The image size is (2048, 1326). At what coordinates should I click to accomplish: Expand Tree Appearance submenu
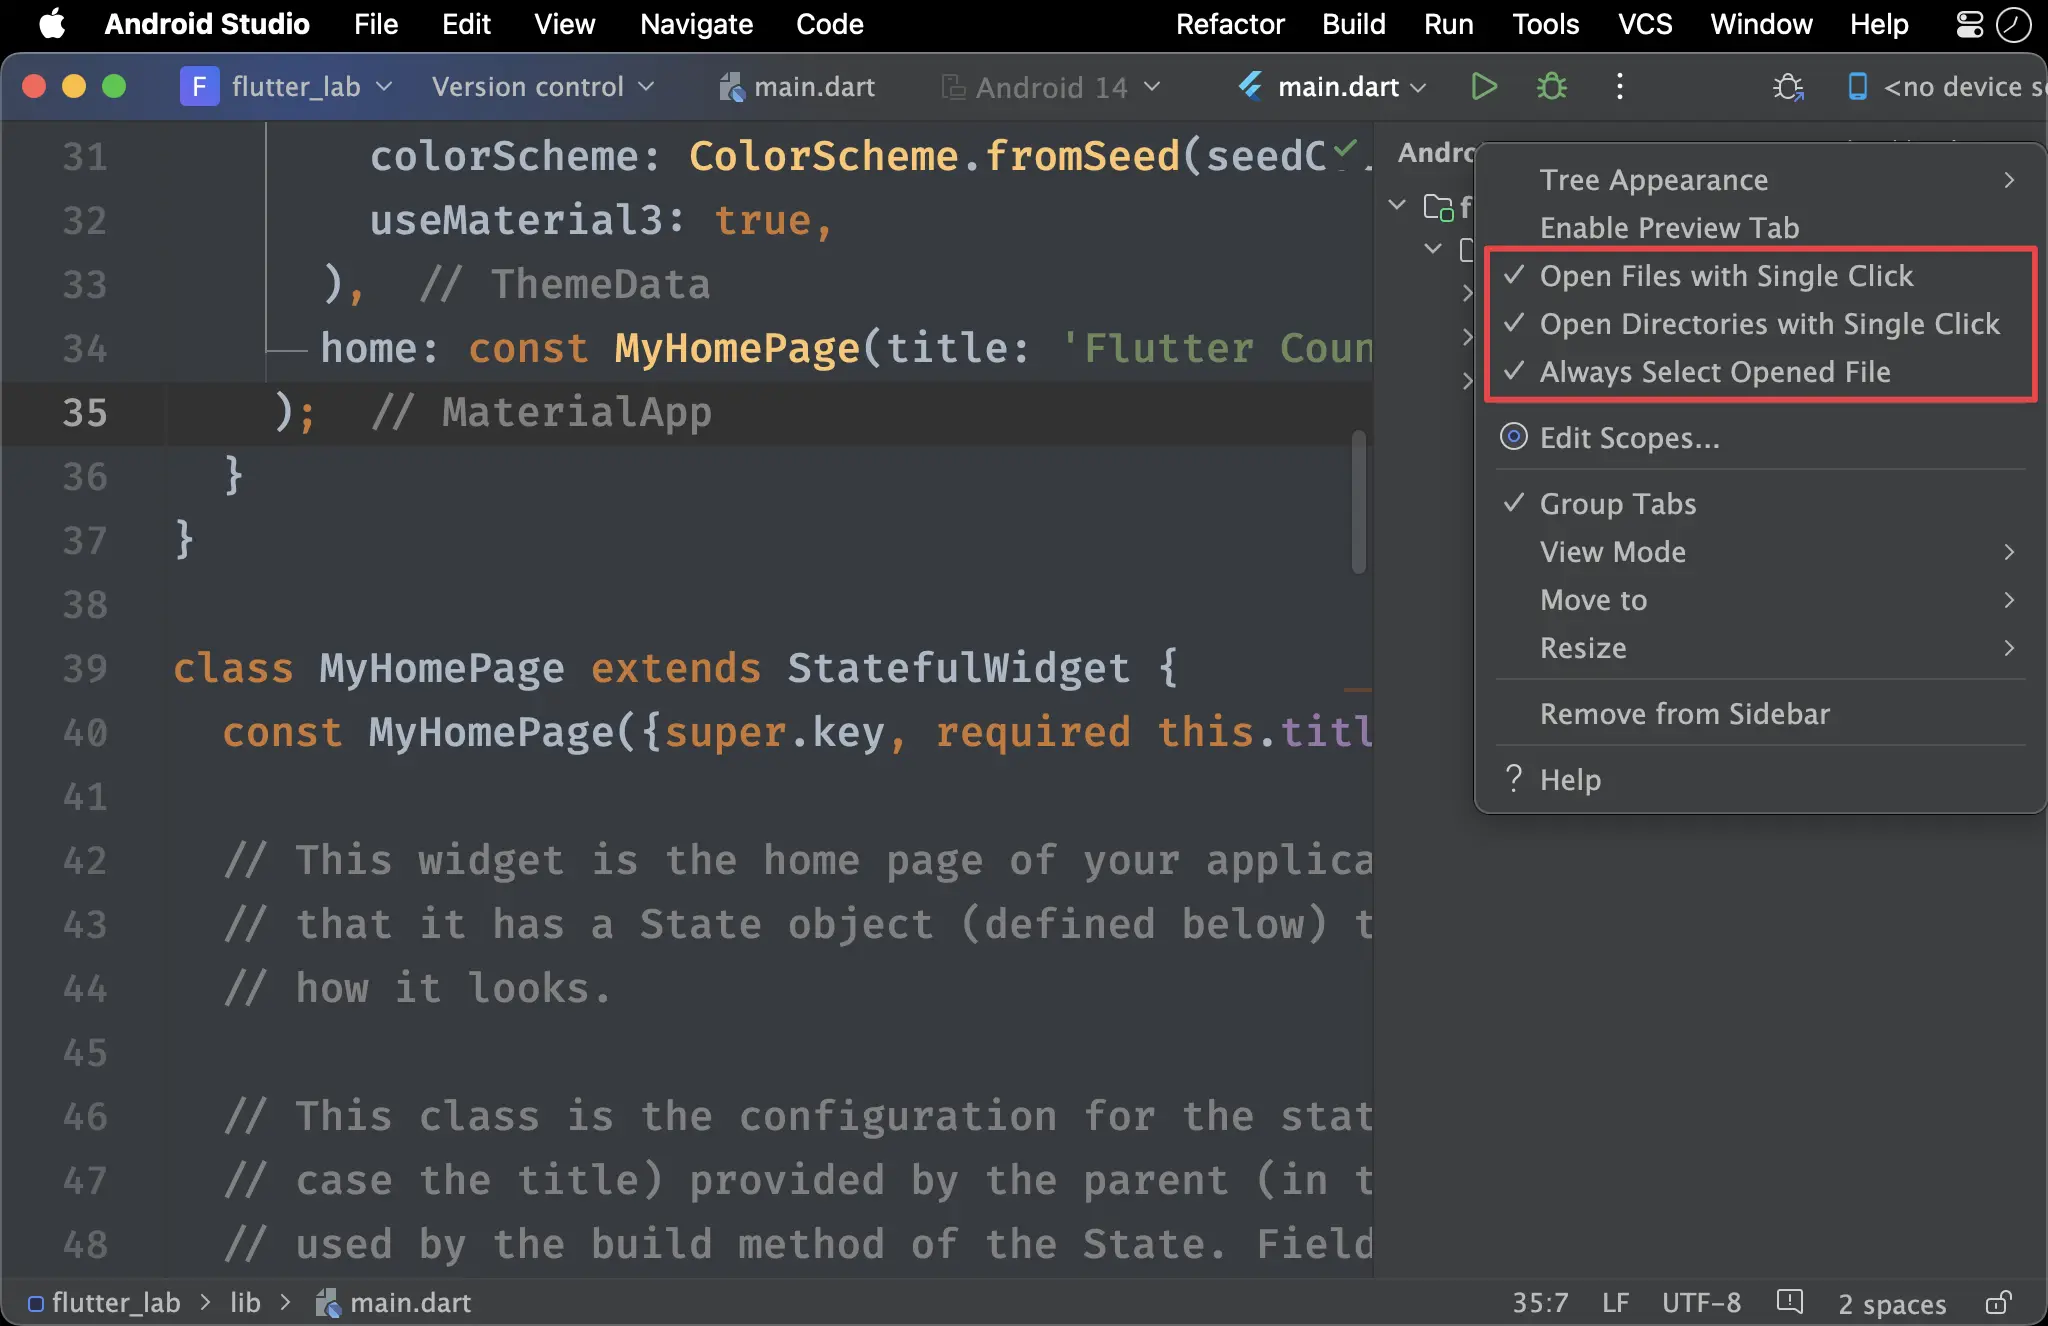click(1760, 180)
